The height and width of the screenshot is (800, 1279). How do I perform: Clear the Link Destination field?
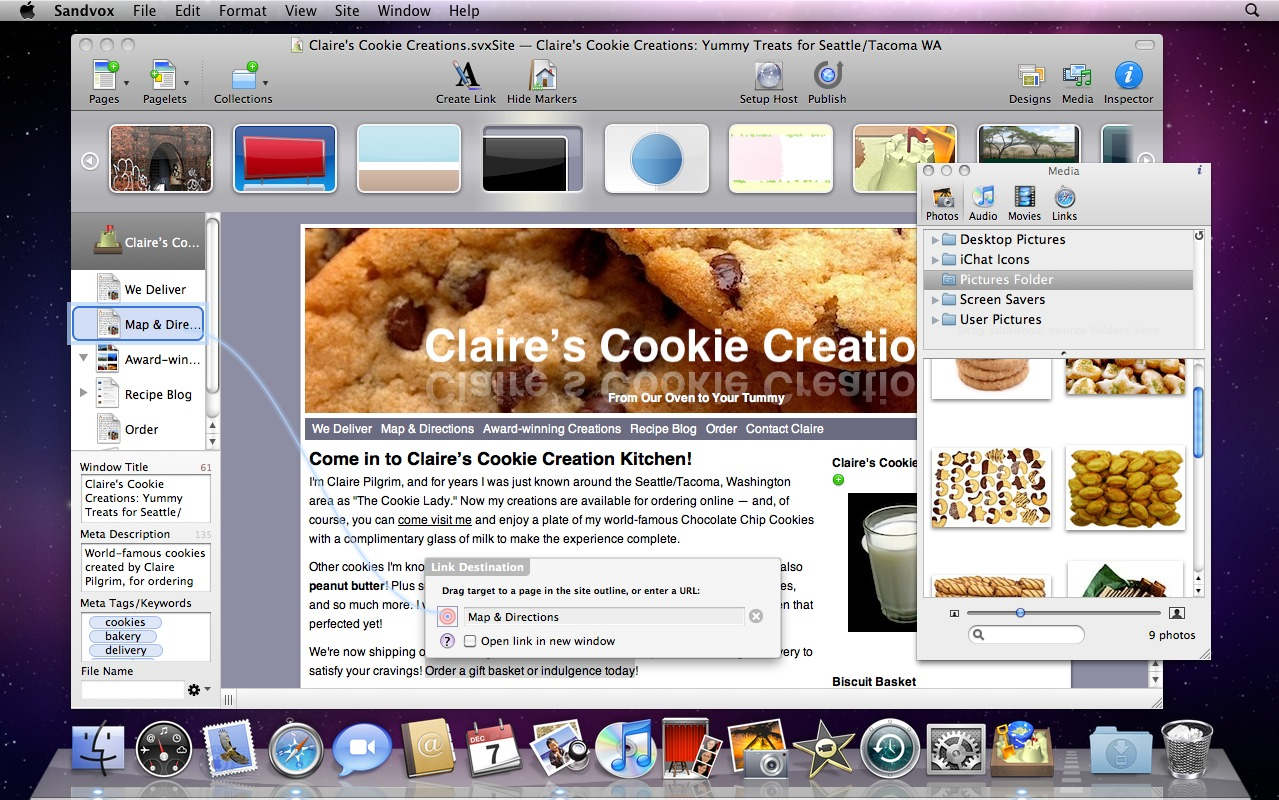tap(756, 617)
